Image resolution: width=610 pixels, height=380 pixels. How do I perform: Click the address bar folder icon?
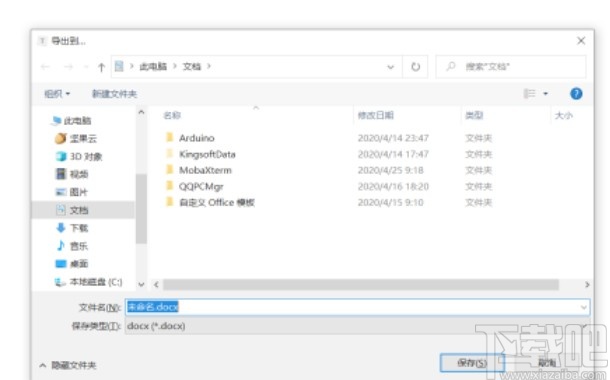(119, 67)
